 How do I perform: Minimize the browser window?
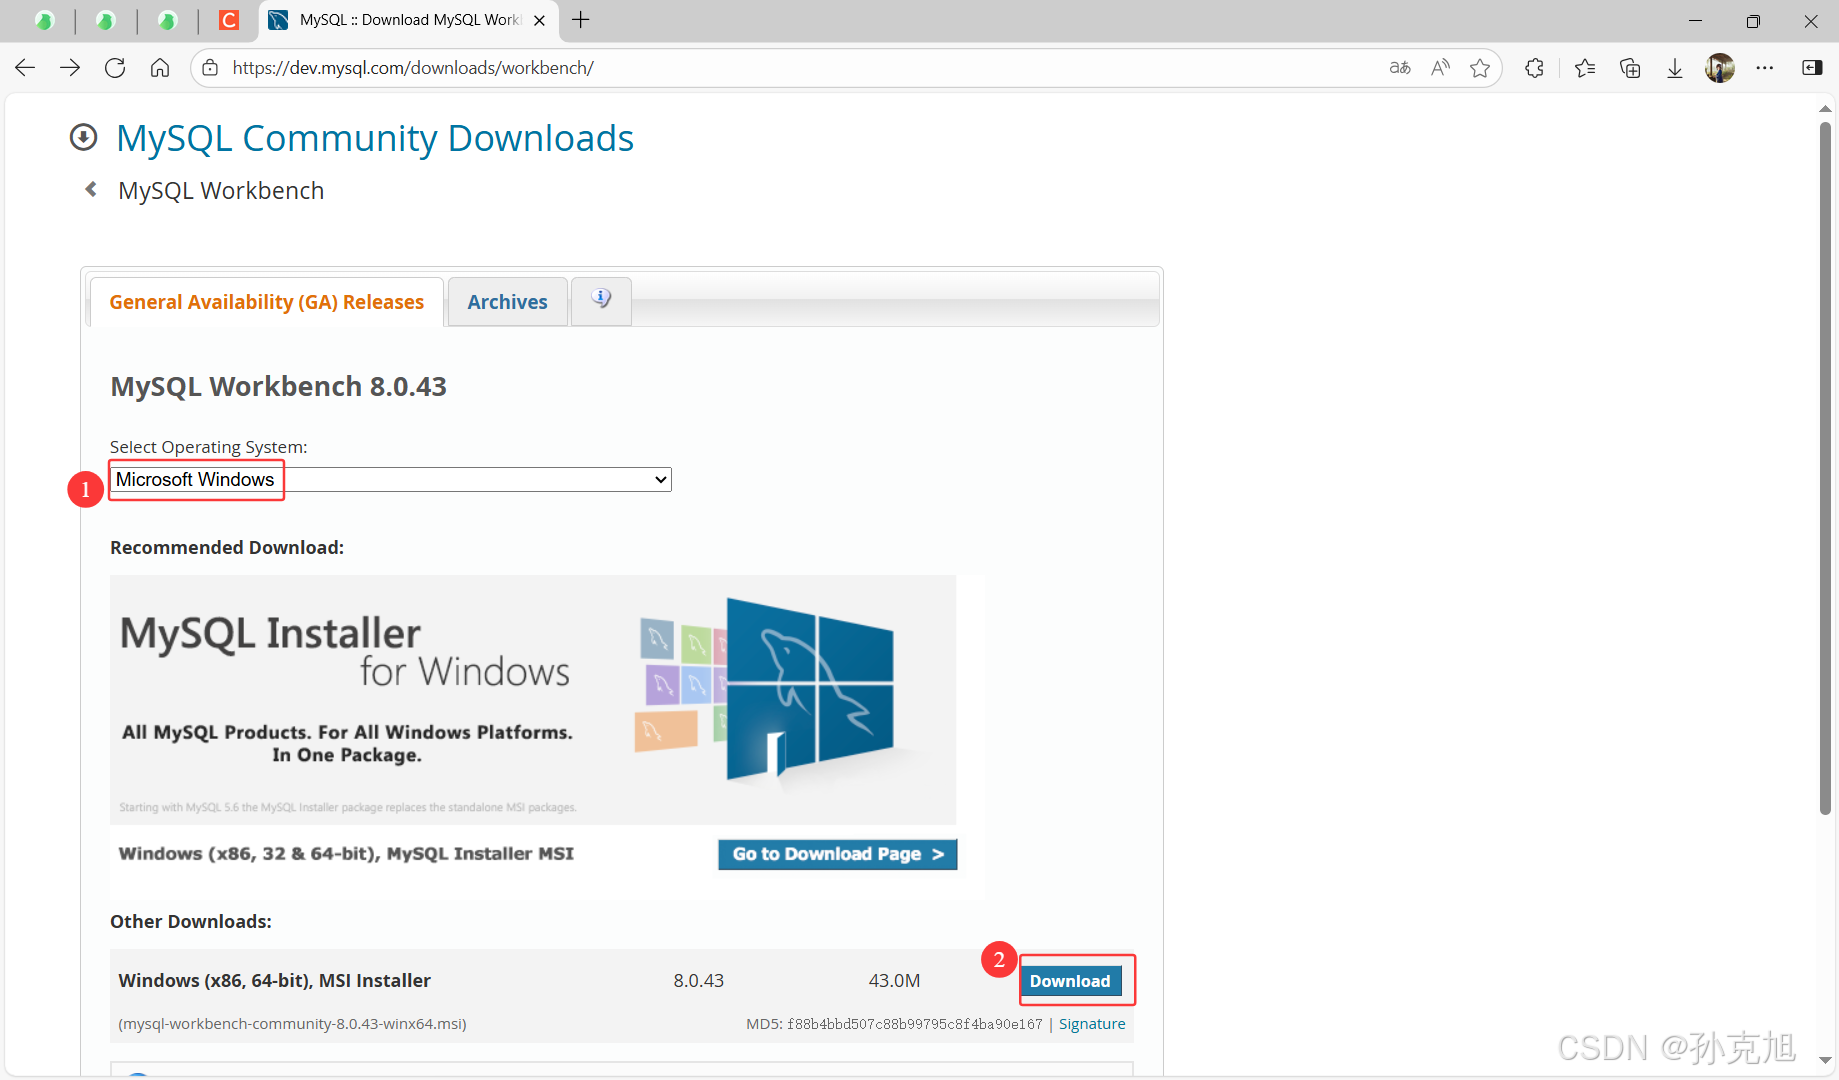1695,20
